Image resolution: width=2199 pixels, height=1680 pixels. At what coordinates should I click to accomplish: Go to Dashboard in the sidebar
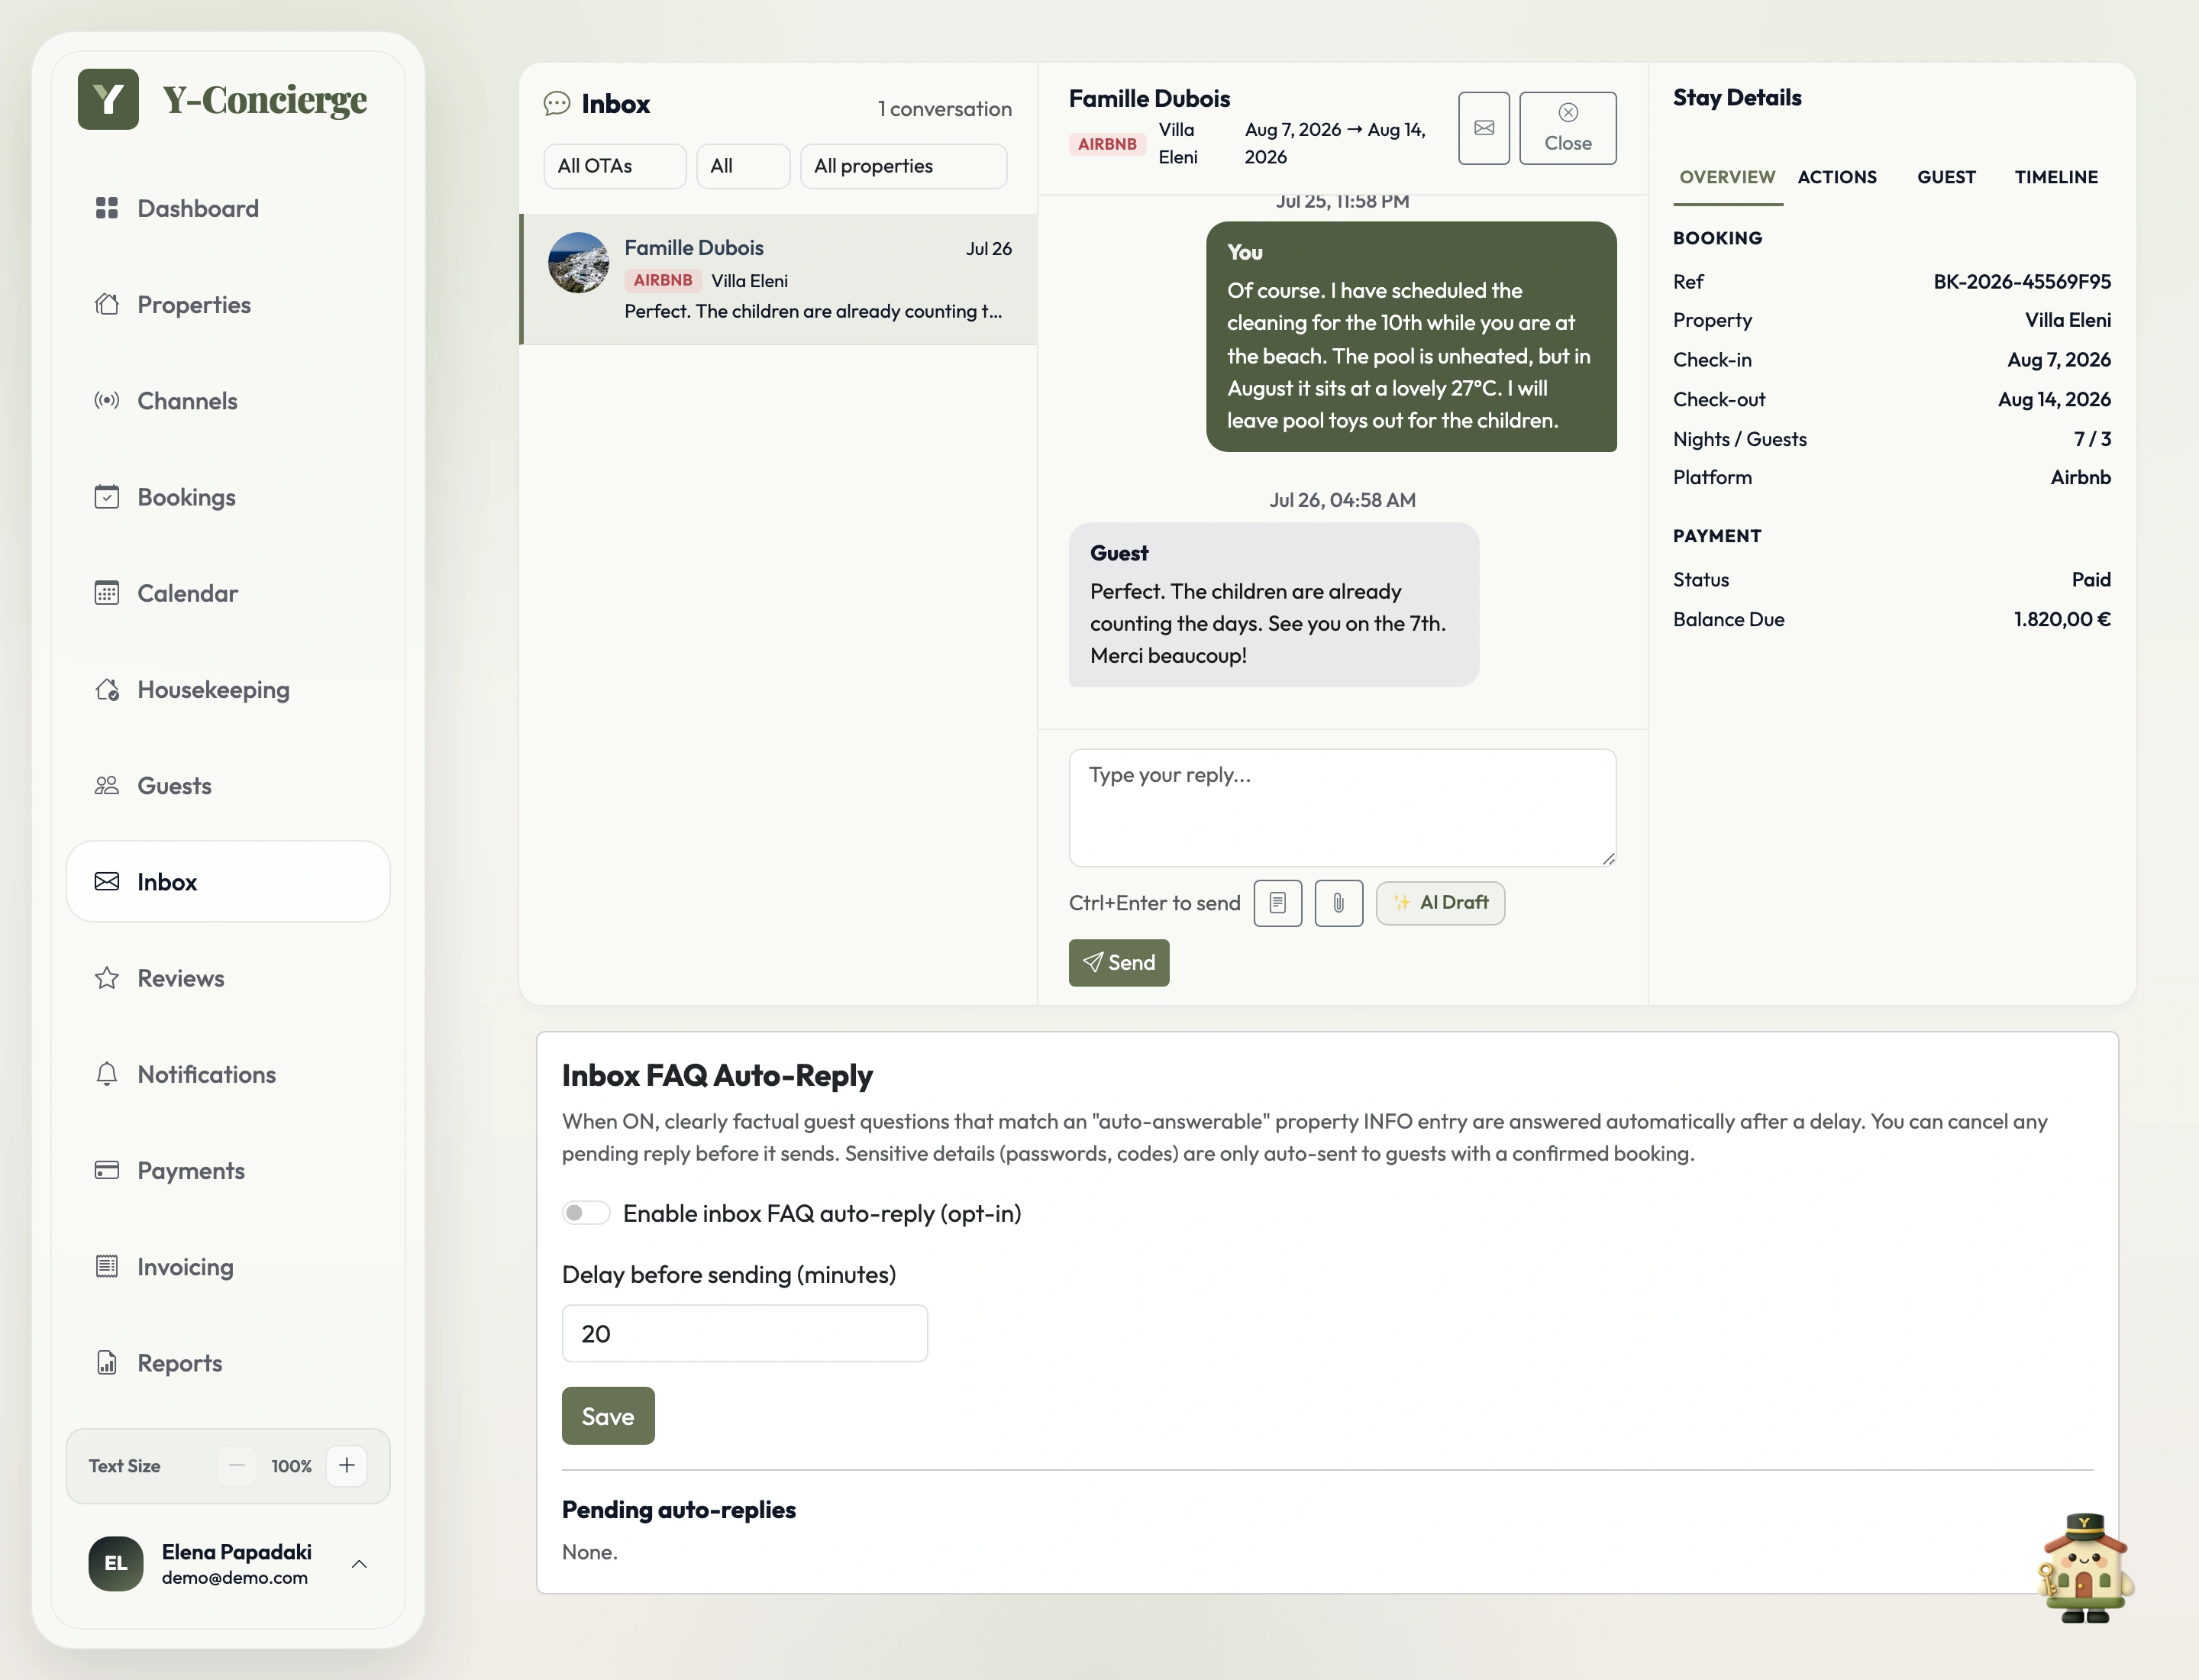228,208
